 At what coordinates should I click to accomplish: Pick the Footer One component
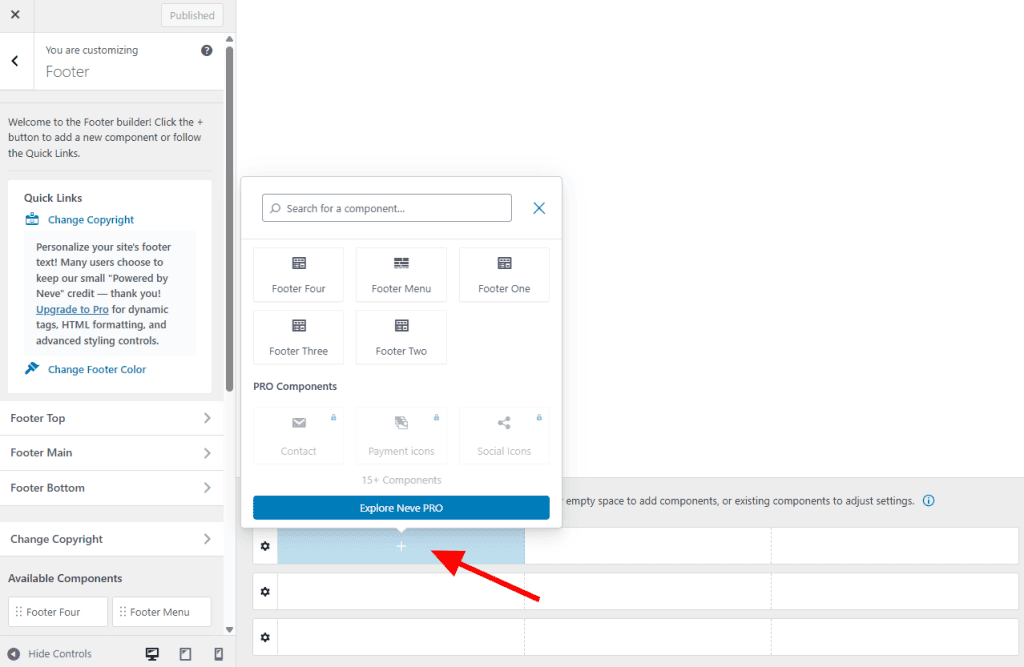[504, 273]
